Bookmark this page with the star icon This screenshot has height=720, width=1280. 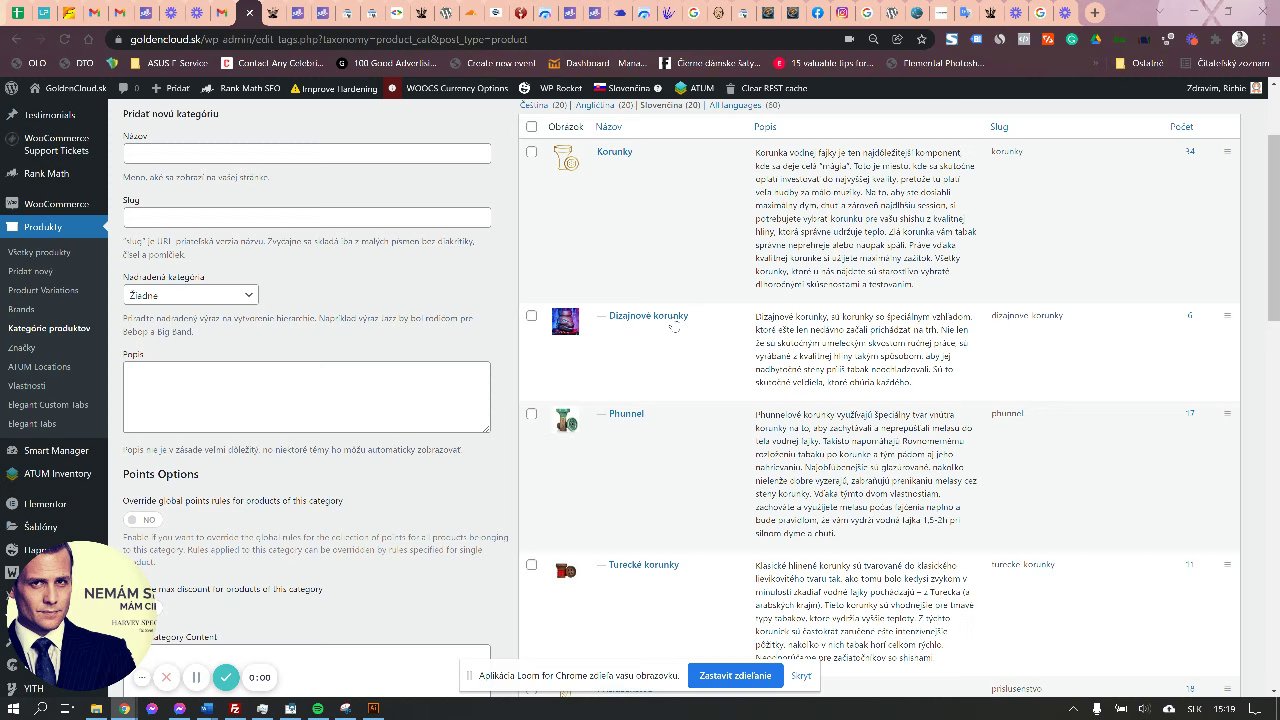tap(921, 39)
